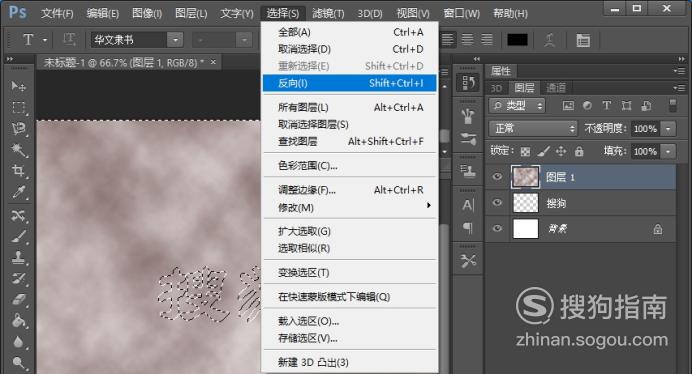This screenshot has width=692, height=374.
Task: Choose 反向(I) from the Select menu
Action: coord(350,83)
